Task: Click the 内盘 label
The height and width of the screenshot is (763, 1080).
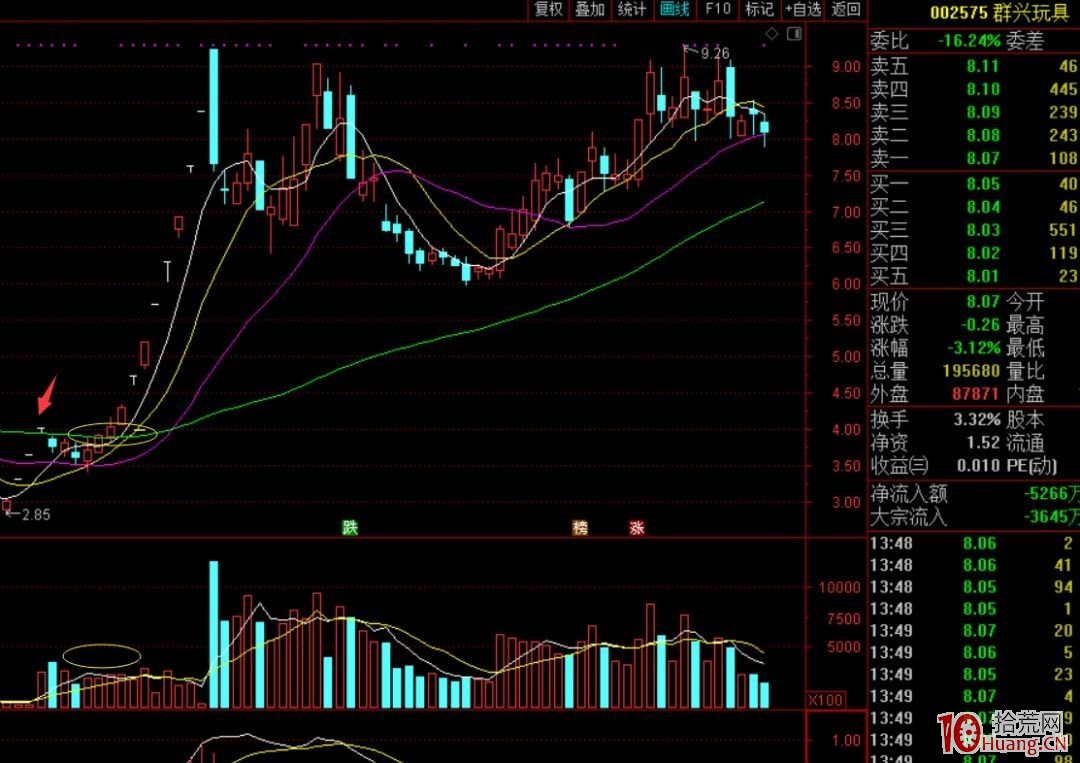Action: point(1025,393)
